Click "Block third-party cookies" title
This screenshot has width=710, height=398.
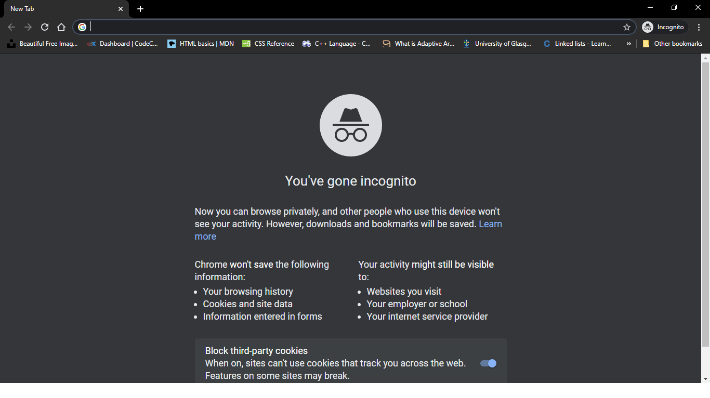[256, 351]
